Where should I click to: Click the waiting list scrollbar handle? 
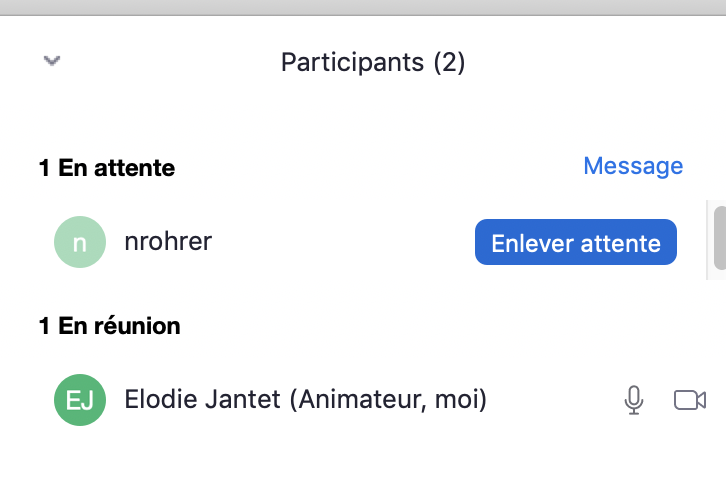click(719, 237)
